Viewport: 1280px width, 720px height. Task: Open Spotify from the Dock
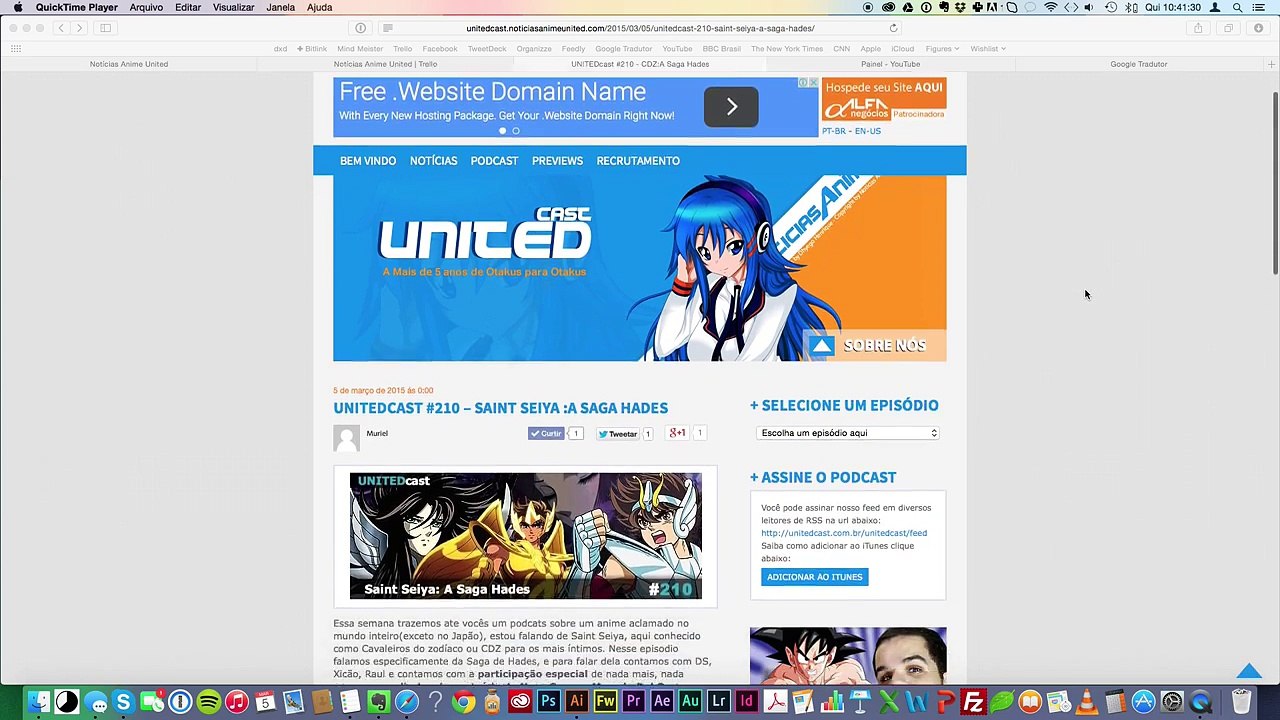pyautogui.click(x=208, y=702)
